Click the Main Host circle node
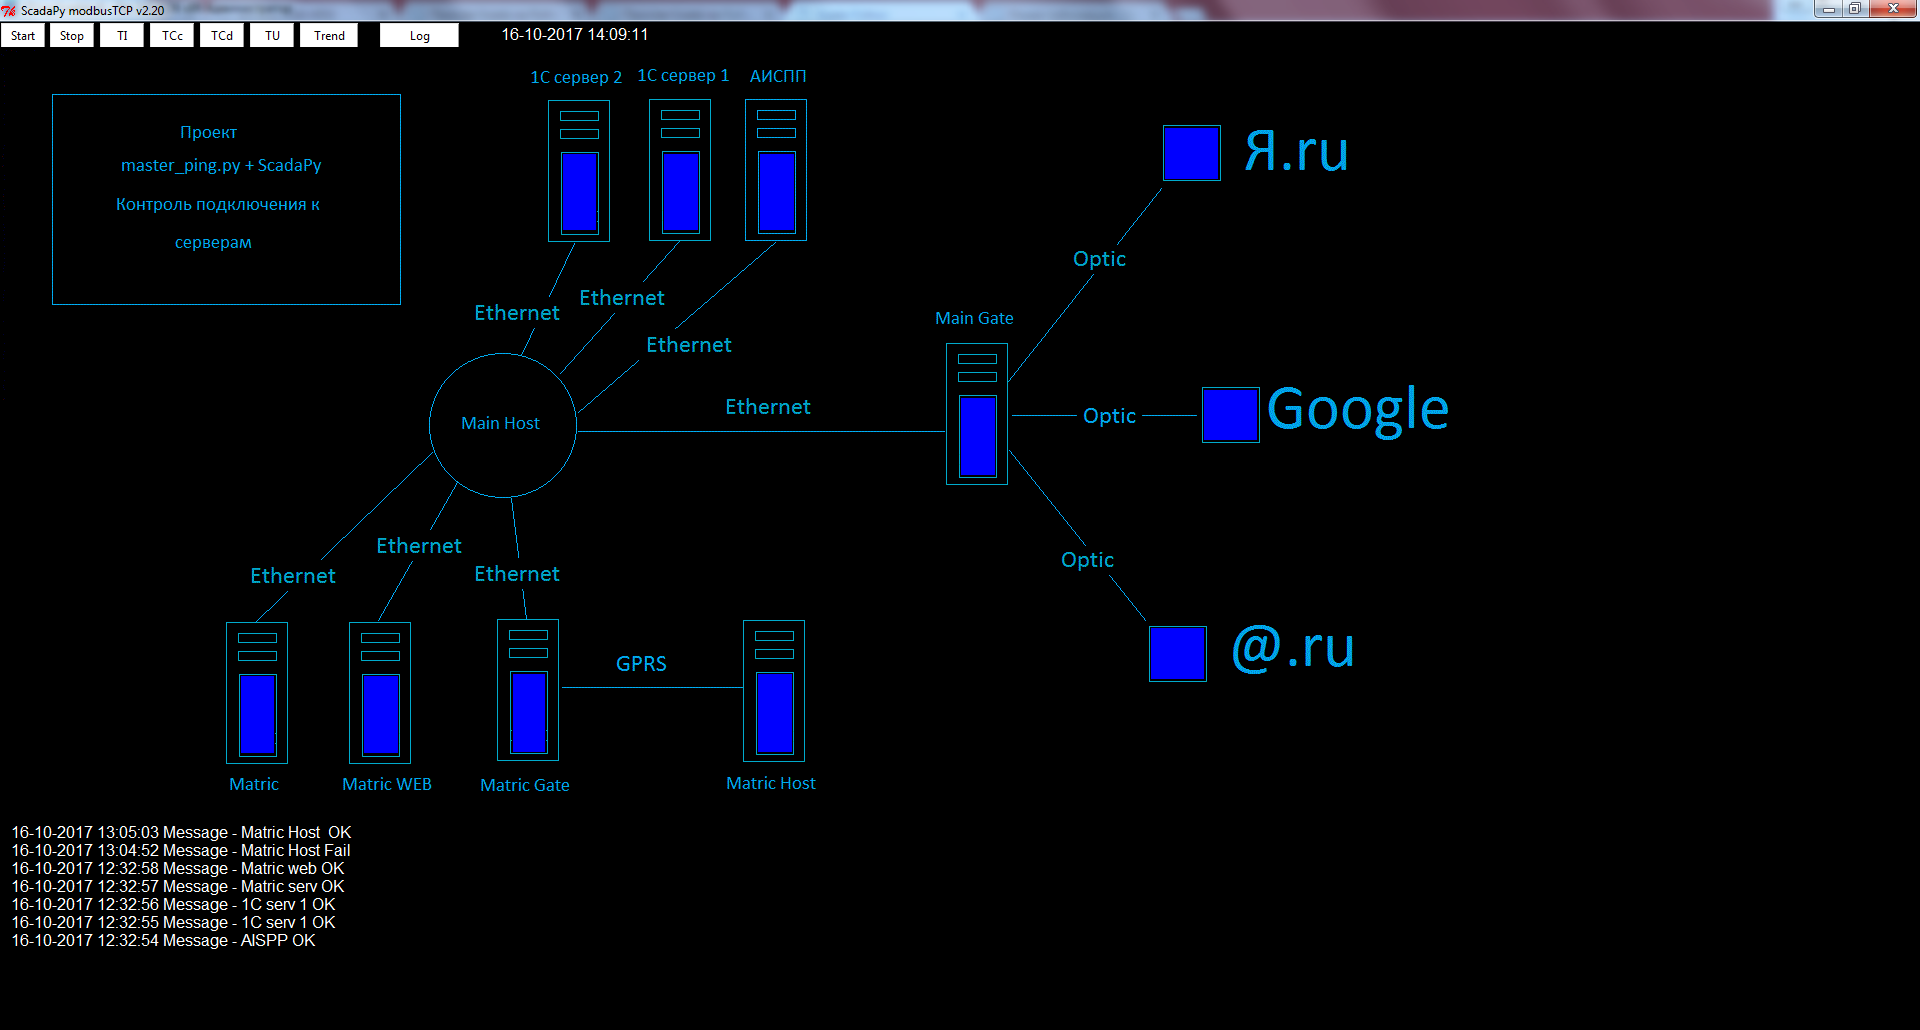 click(503, 425)
